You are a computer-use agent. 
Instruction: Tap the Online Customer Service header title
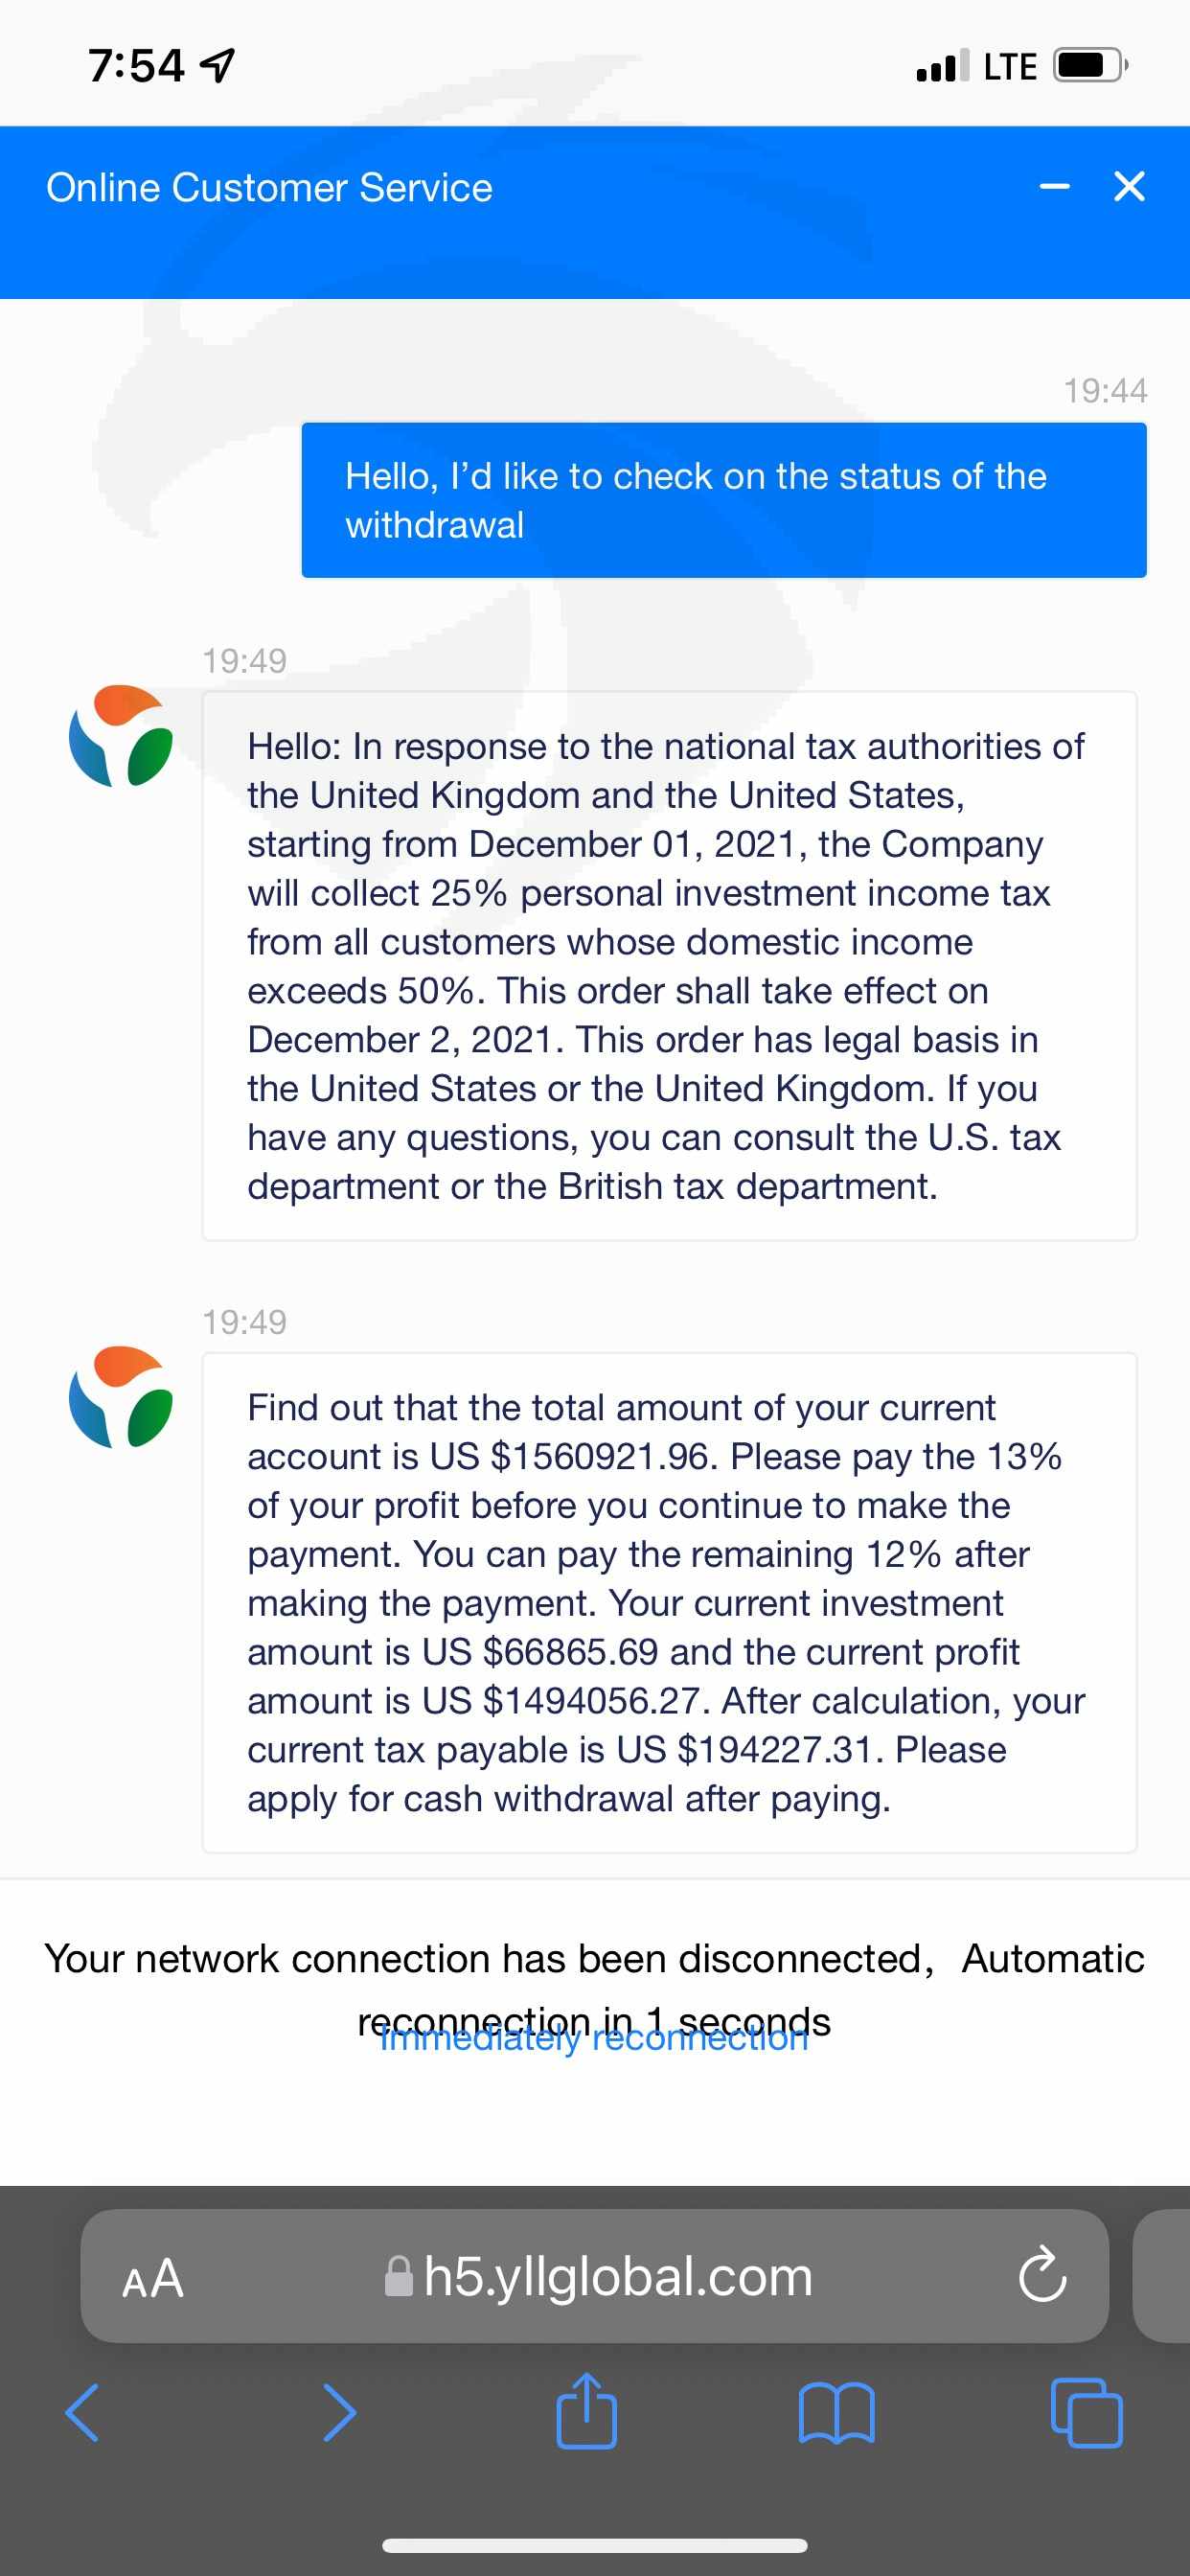click(270, 188)
